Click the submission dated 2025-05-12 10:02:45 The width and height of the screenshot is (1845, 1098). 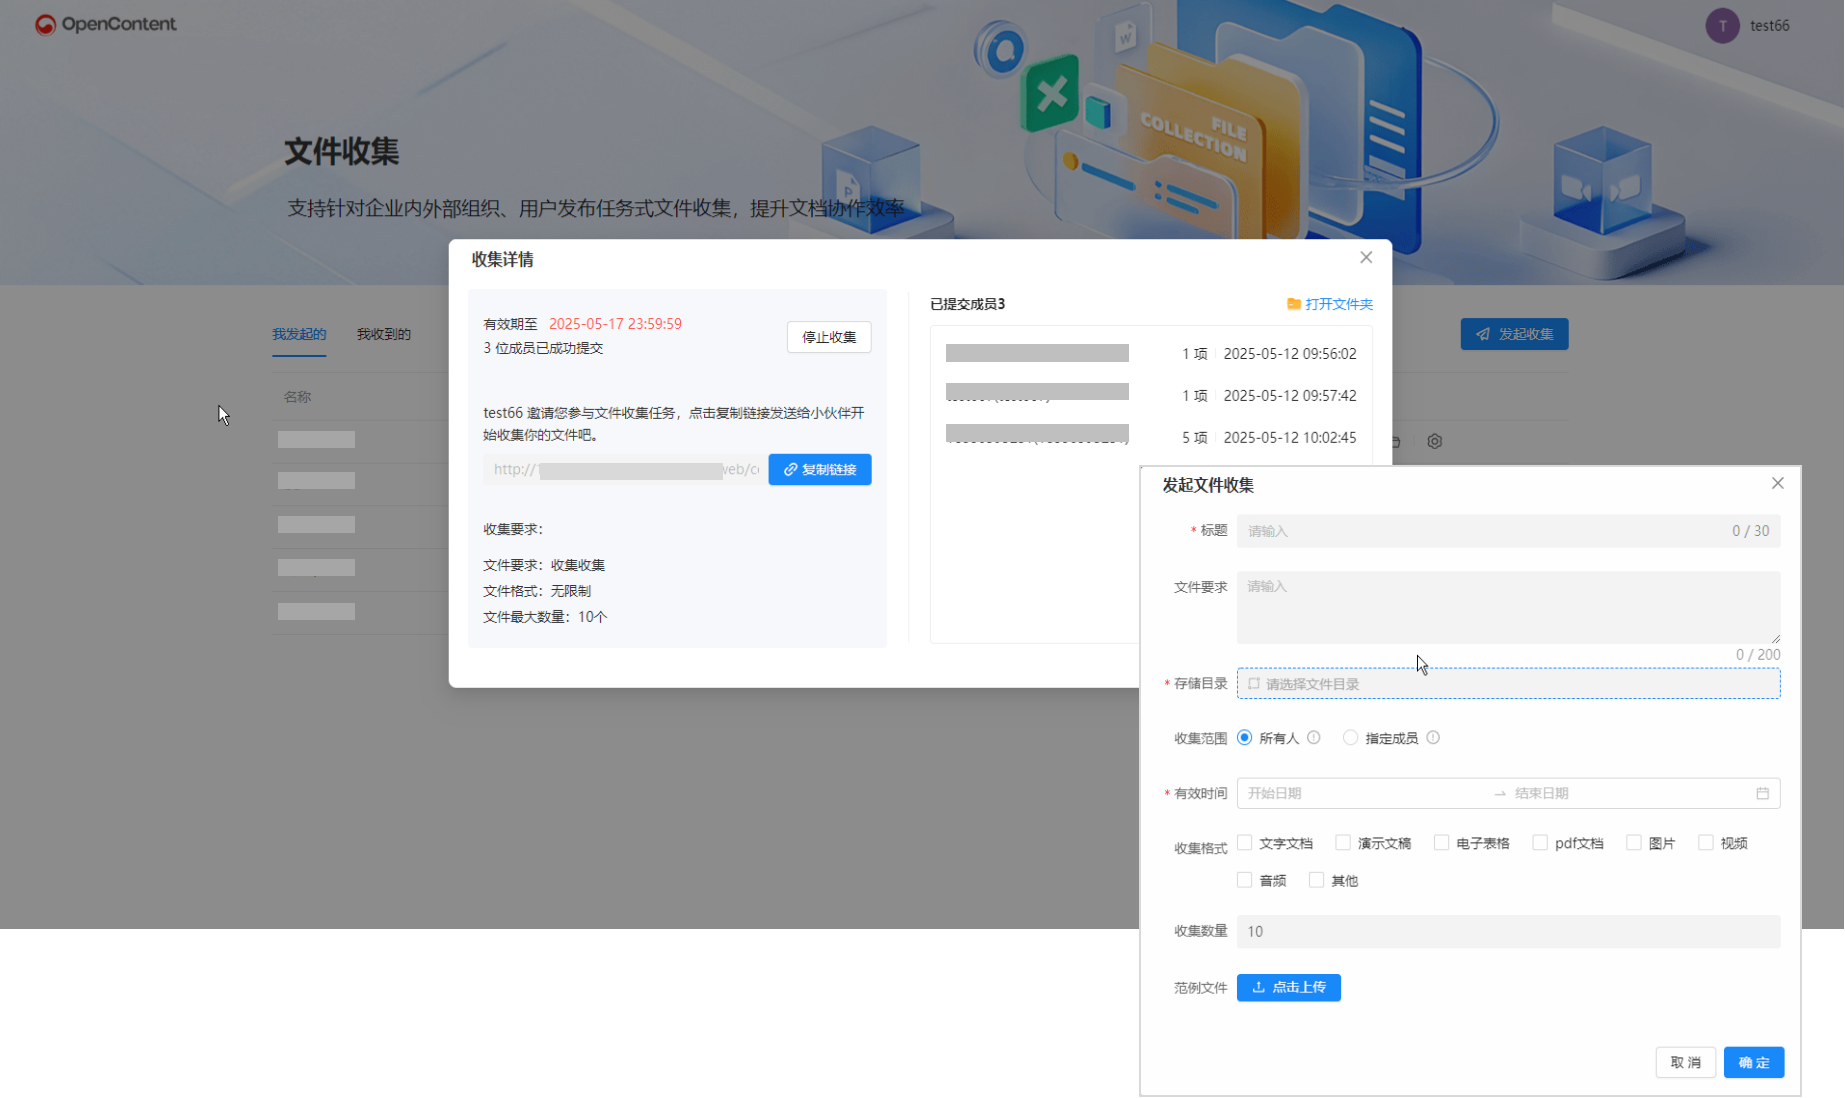pyautogui.click(x=1151, y=438)
